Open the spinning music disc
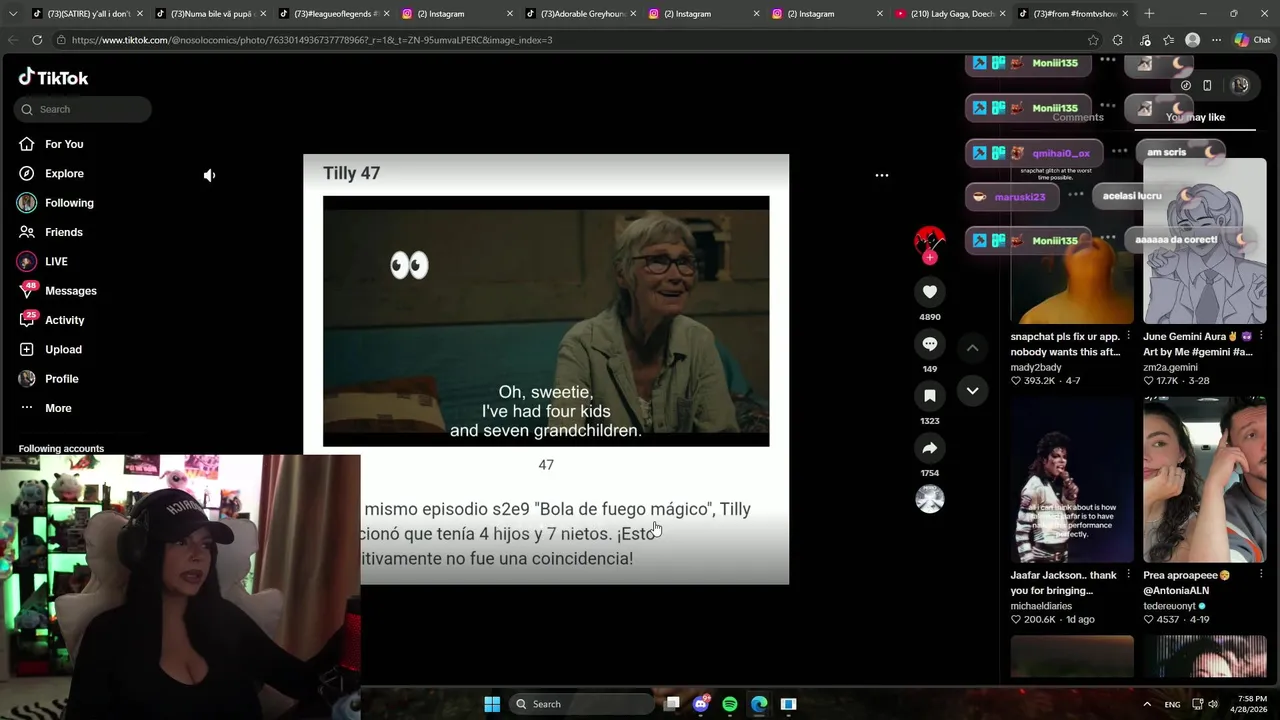Screen dimensions: 1280x720 click(930, 498)
